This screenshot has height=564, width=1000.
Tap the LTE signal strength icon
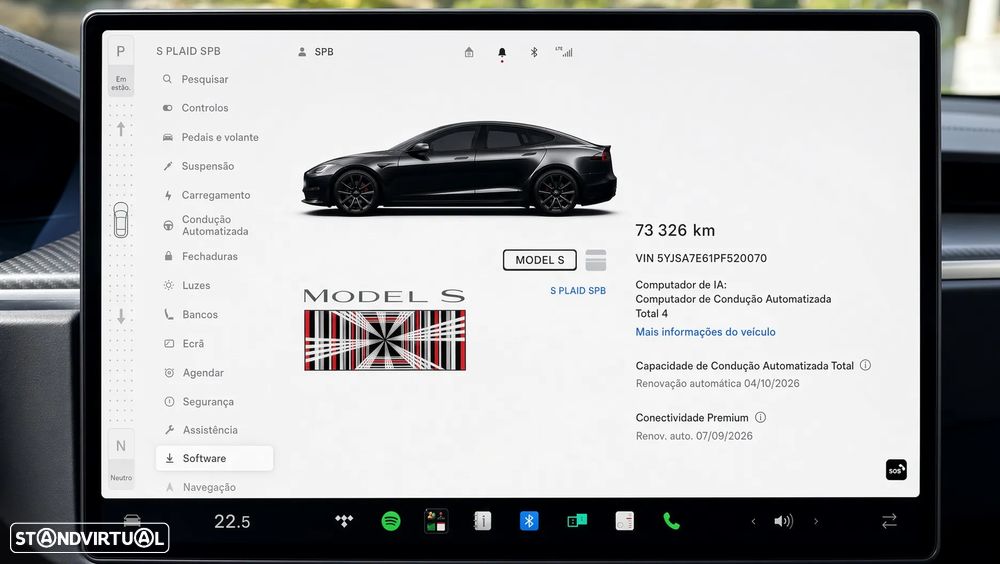click(564, 52)
